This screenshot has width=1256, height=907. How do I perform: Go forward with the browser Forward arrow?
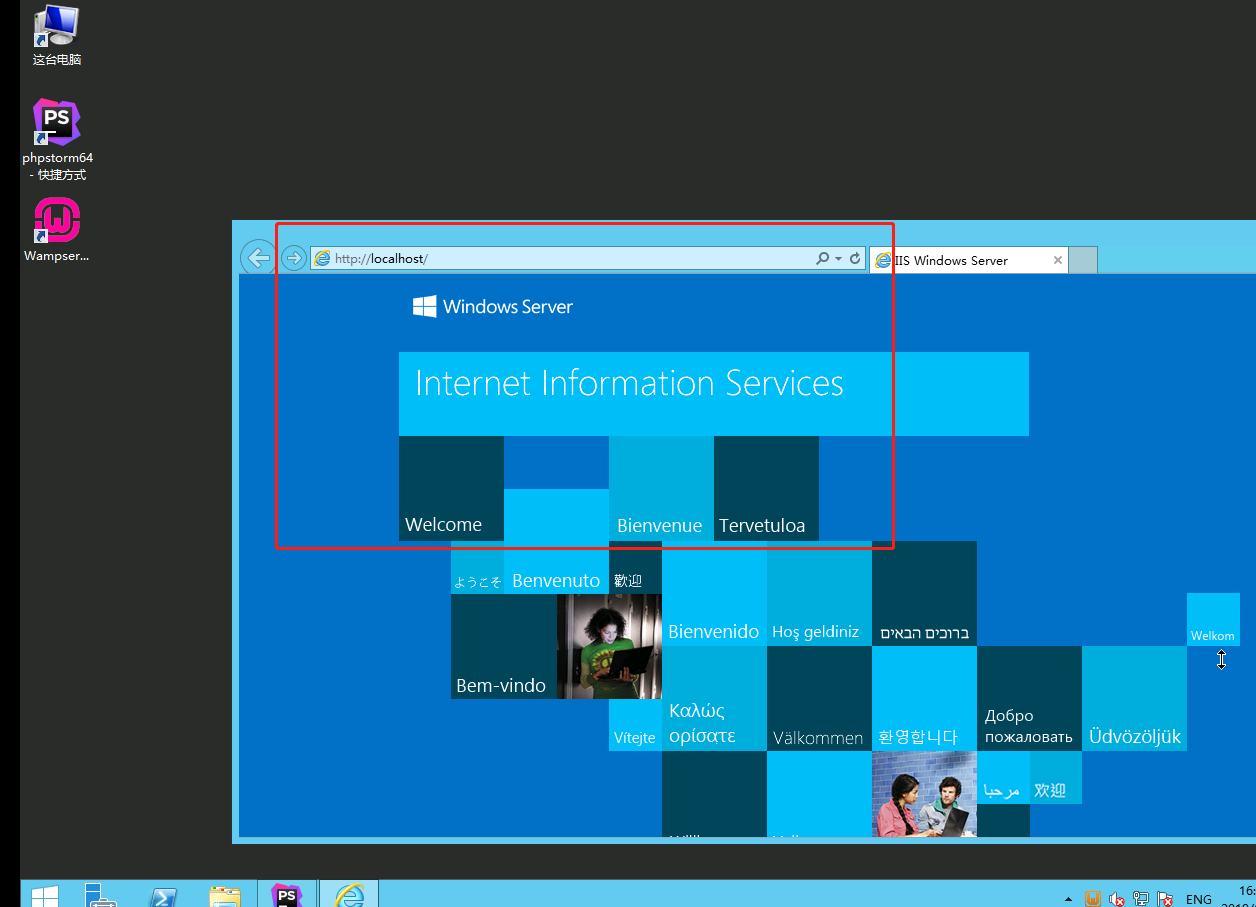pyautogui.click(x=293, y=258)
